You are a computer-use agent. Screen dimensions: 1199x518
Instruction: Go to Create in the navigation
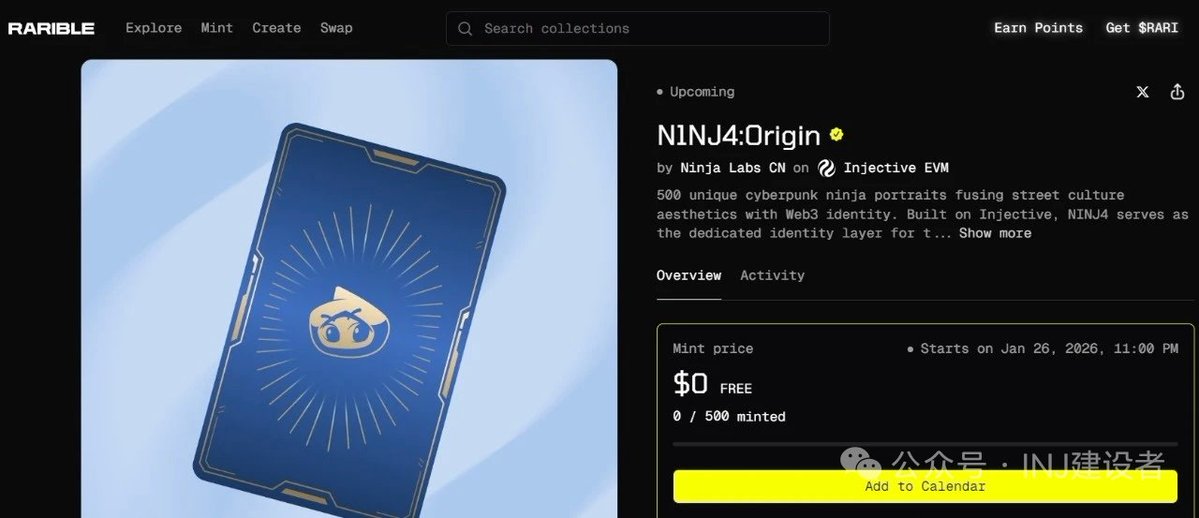[x=276, y=28]
